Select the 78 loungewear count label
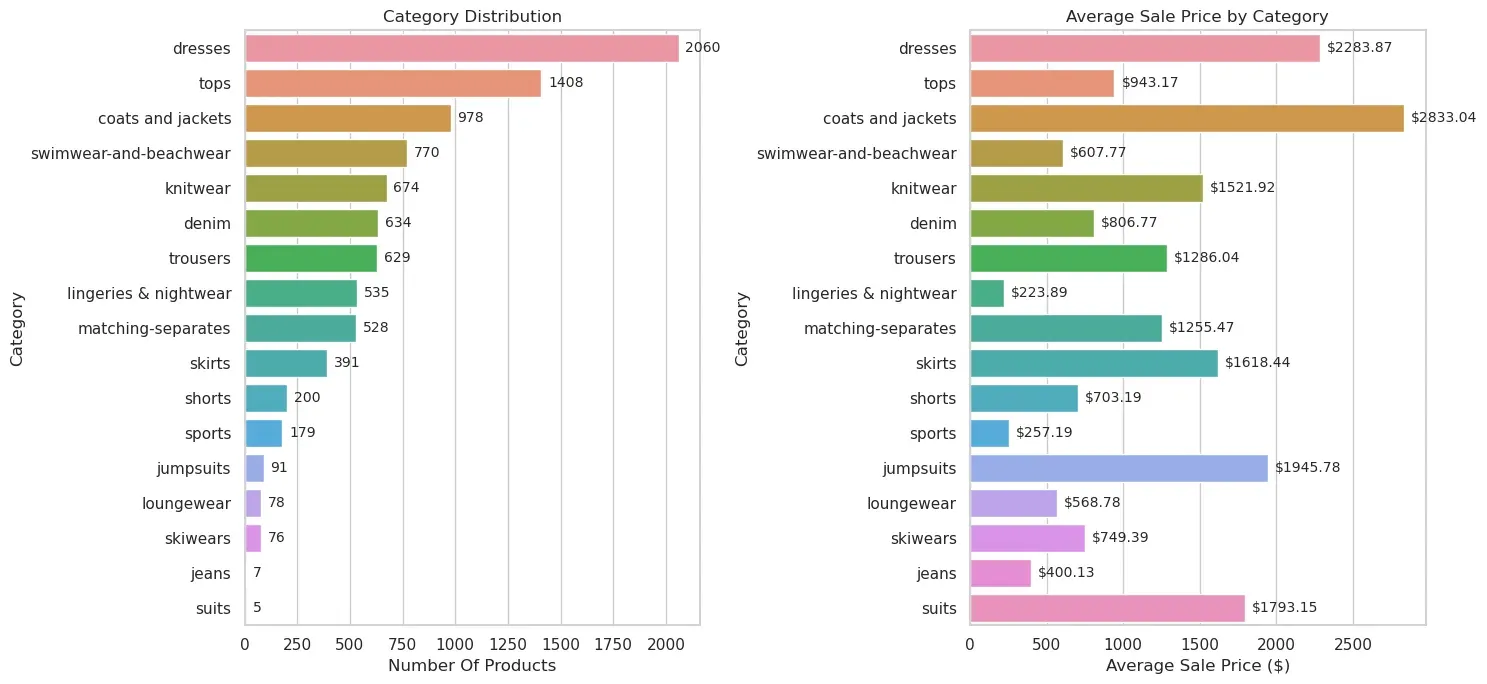 [276, 503]
